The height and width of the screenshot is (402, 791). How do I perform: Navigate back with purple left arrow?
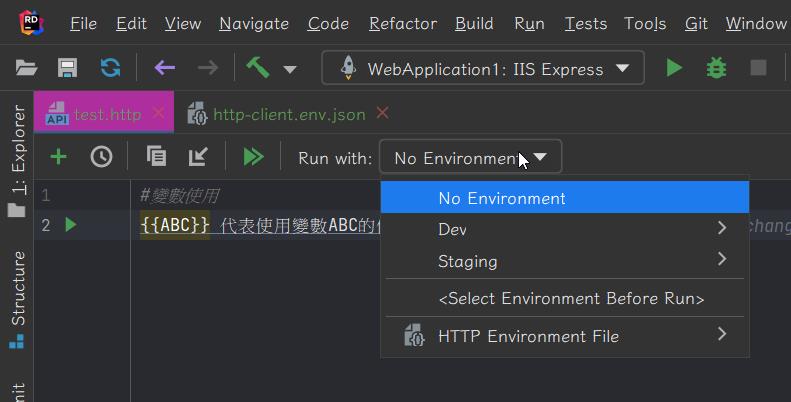(164, 68)
